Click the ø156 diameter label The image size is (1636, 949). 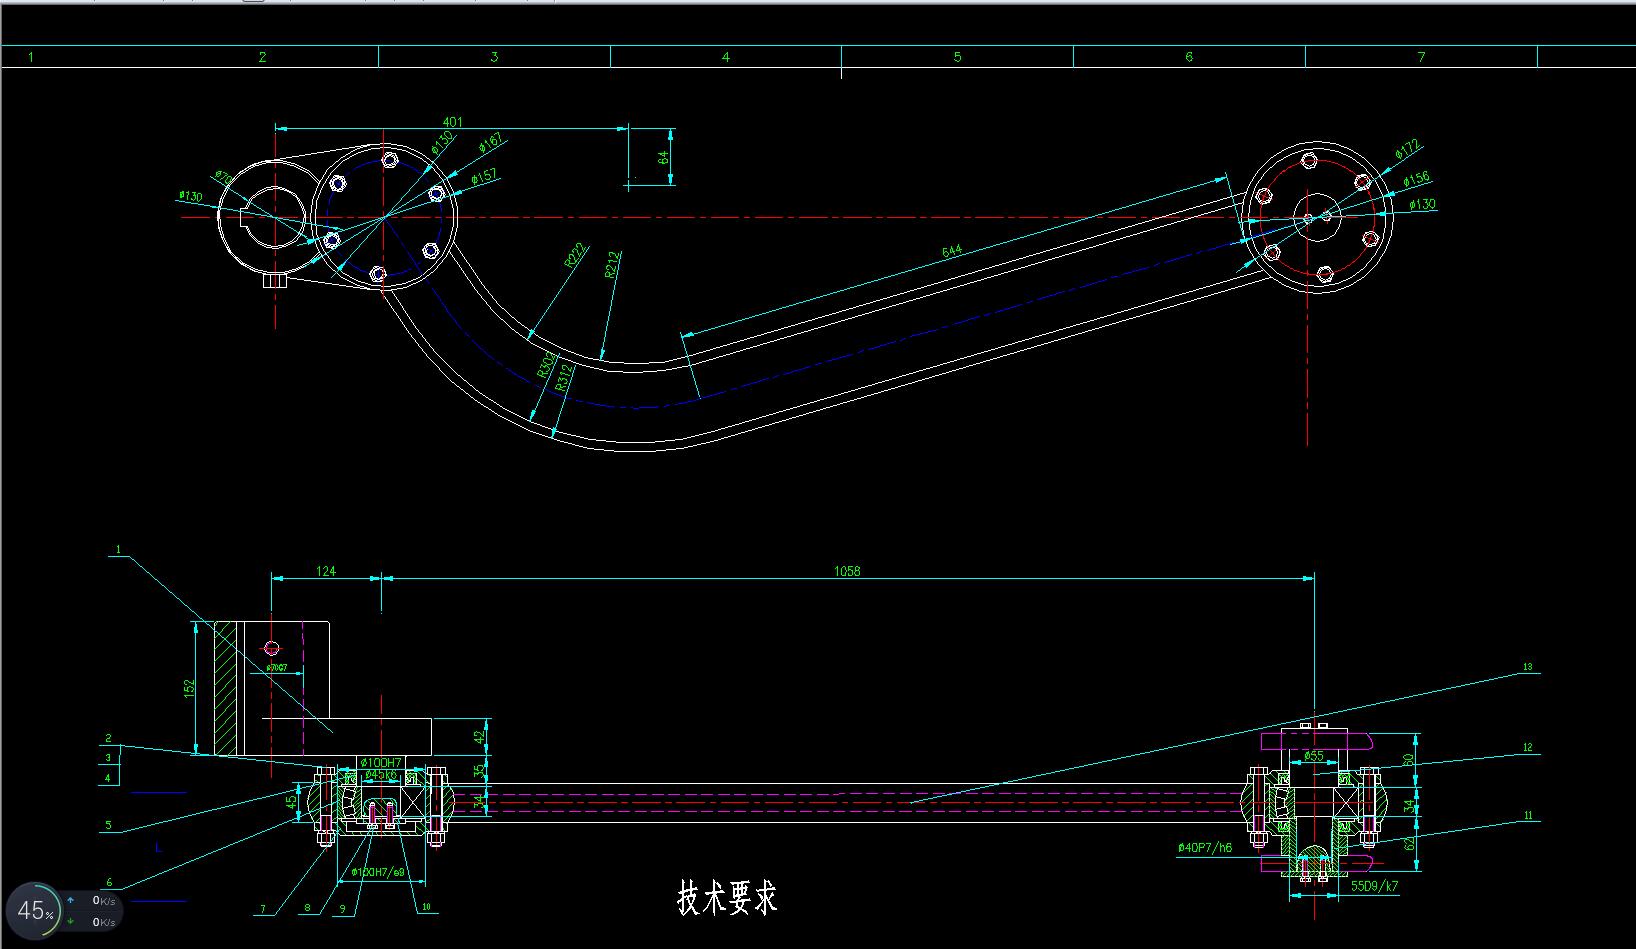pos(1416,179)
